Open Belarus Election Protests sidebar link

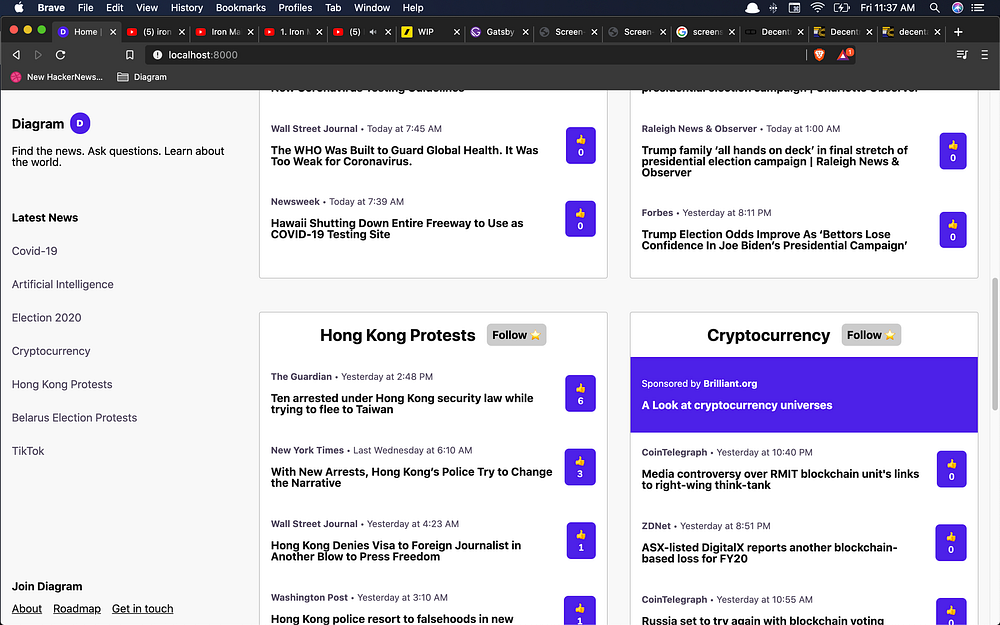(75, 417)
